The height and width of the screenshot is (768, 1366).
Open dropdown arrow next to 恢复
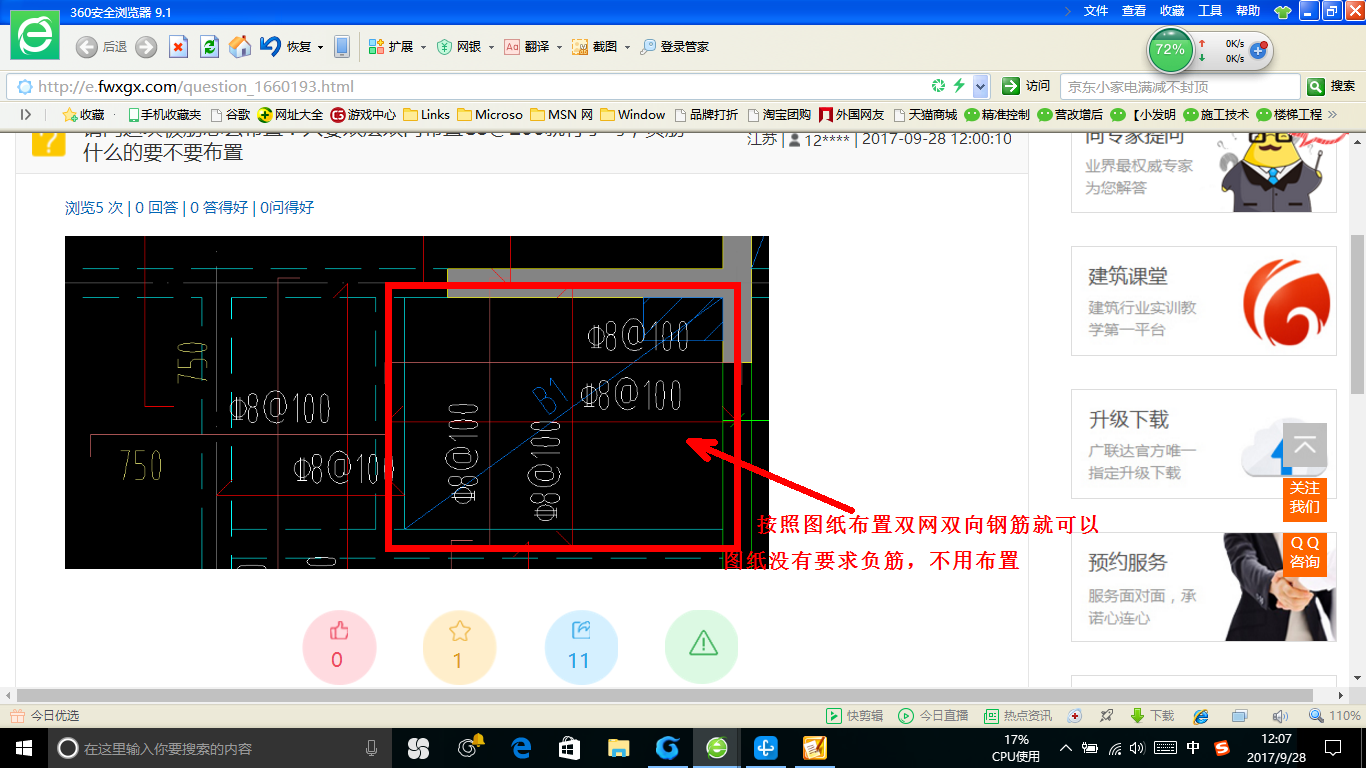pos(320,47)
